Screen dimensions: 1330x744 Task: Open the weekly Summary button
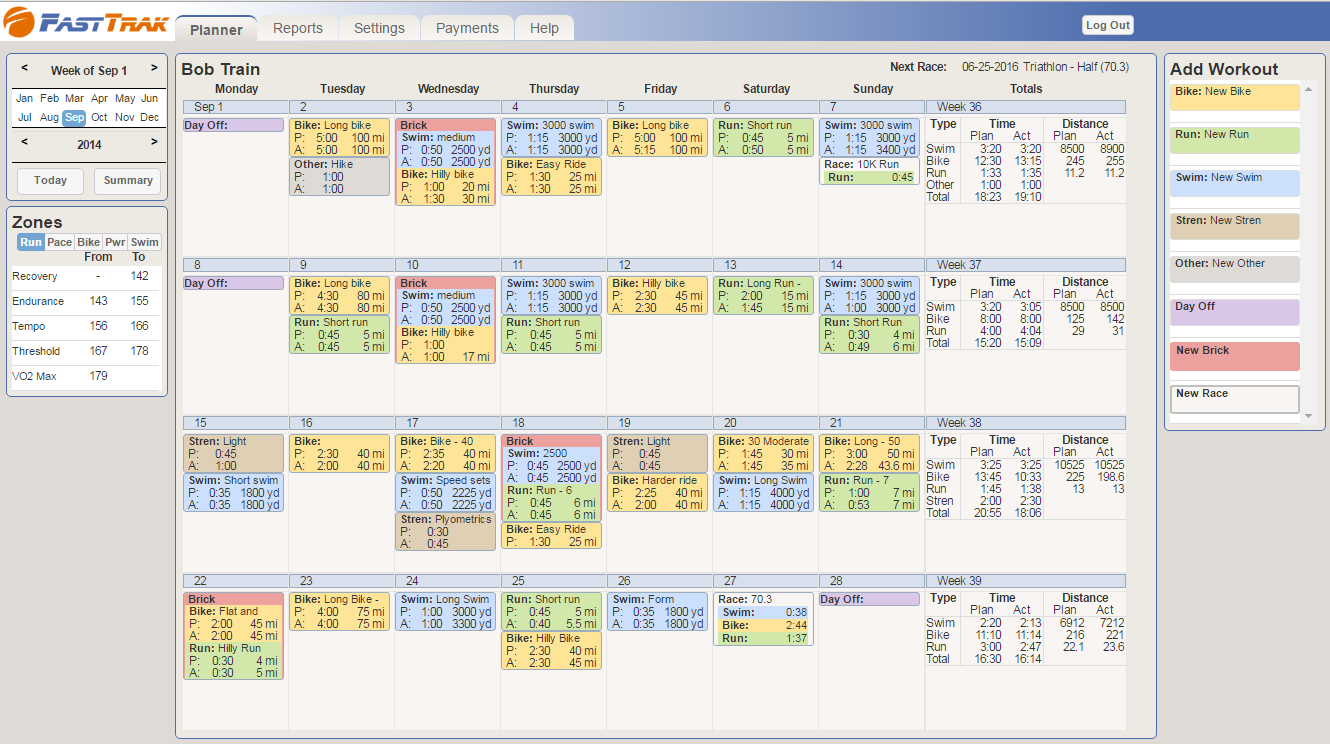click(x=127, y=181)
